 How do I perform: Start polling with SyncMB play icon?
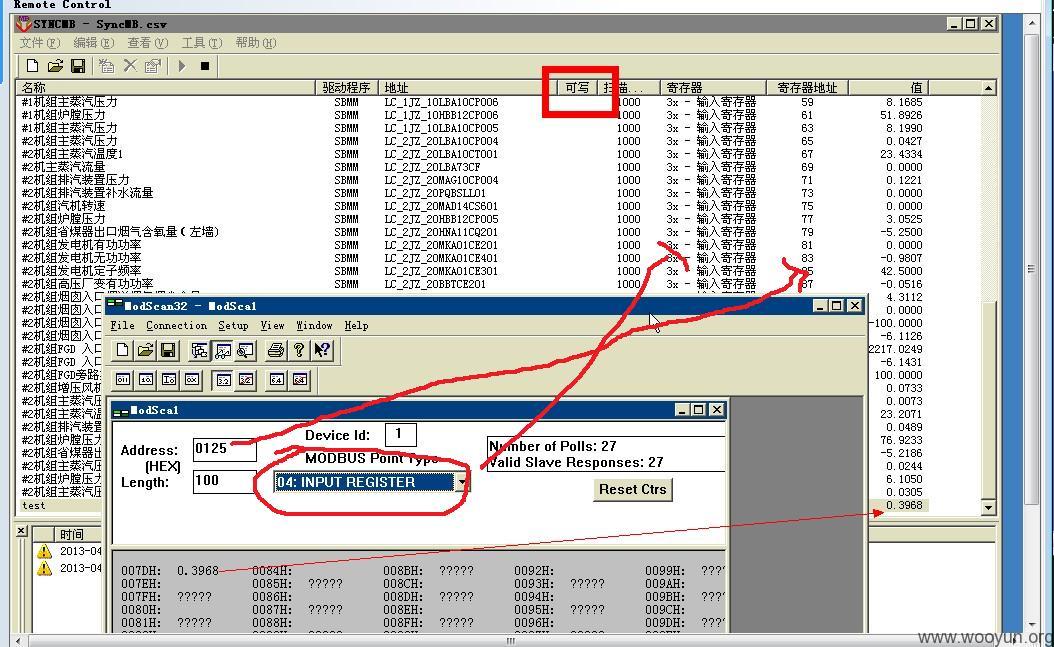[x=182, y=66]
